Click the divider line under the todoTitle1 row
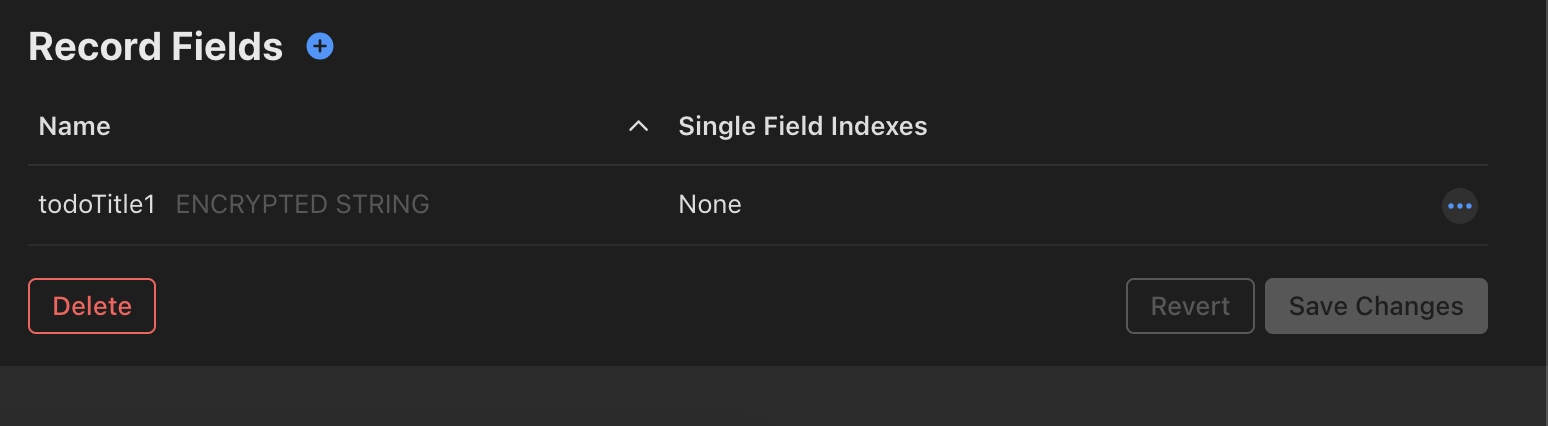 pos(757,244)
